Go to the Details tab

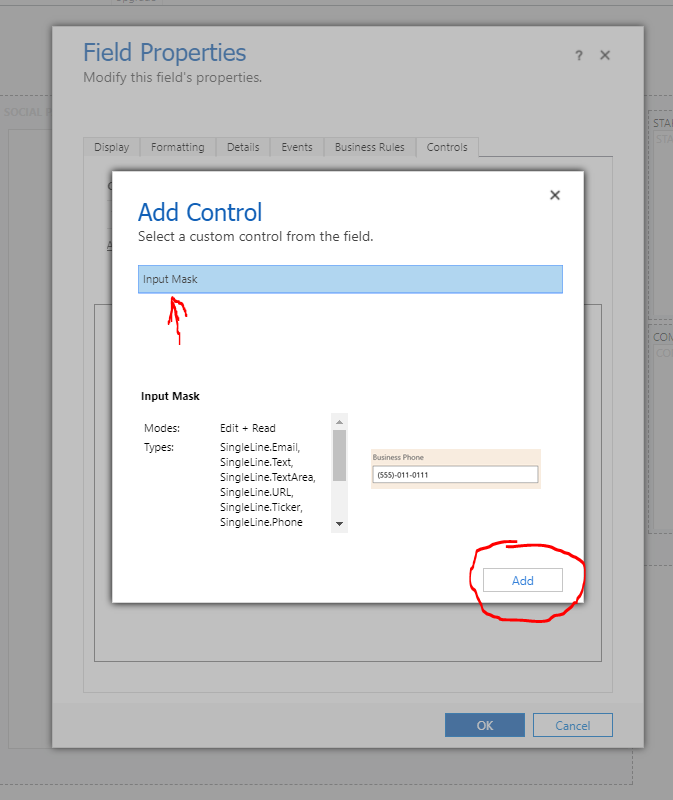coord(243,147)
